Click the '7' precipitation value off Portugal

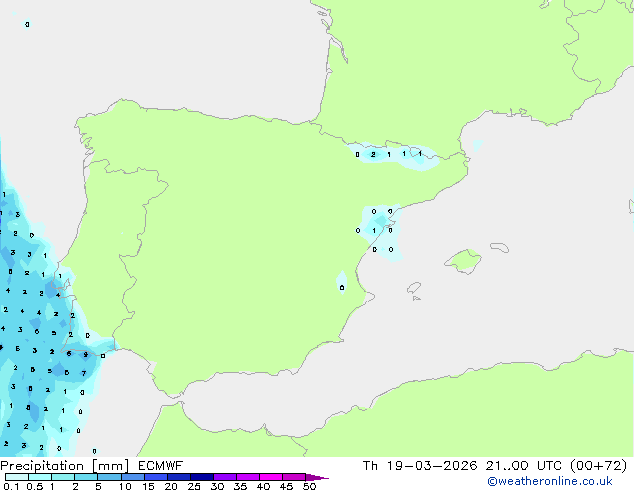point(84,373)
